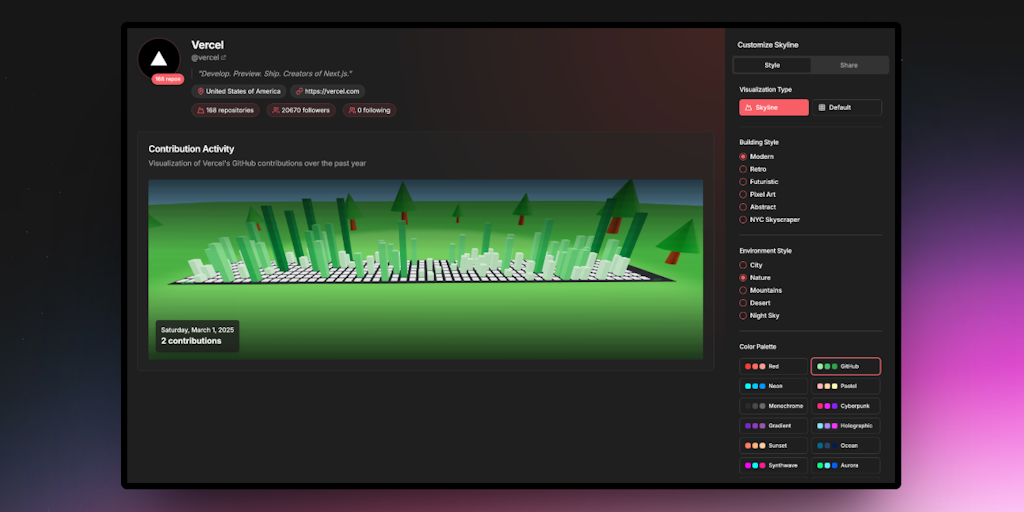Click the following people icon
This screenshot has width=1024, height=512.
[x=352, y=110]
